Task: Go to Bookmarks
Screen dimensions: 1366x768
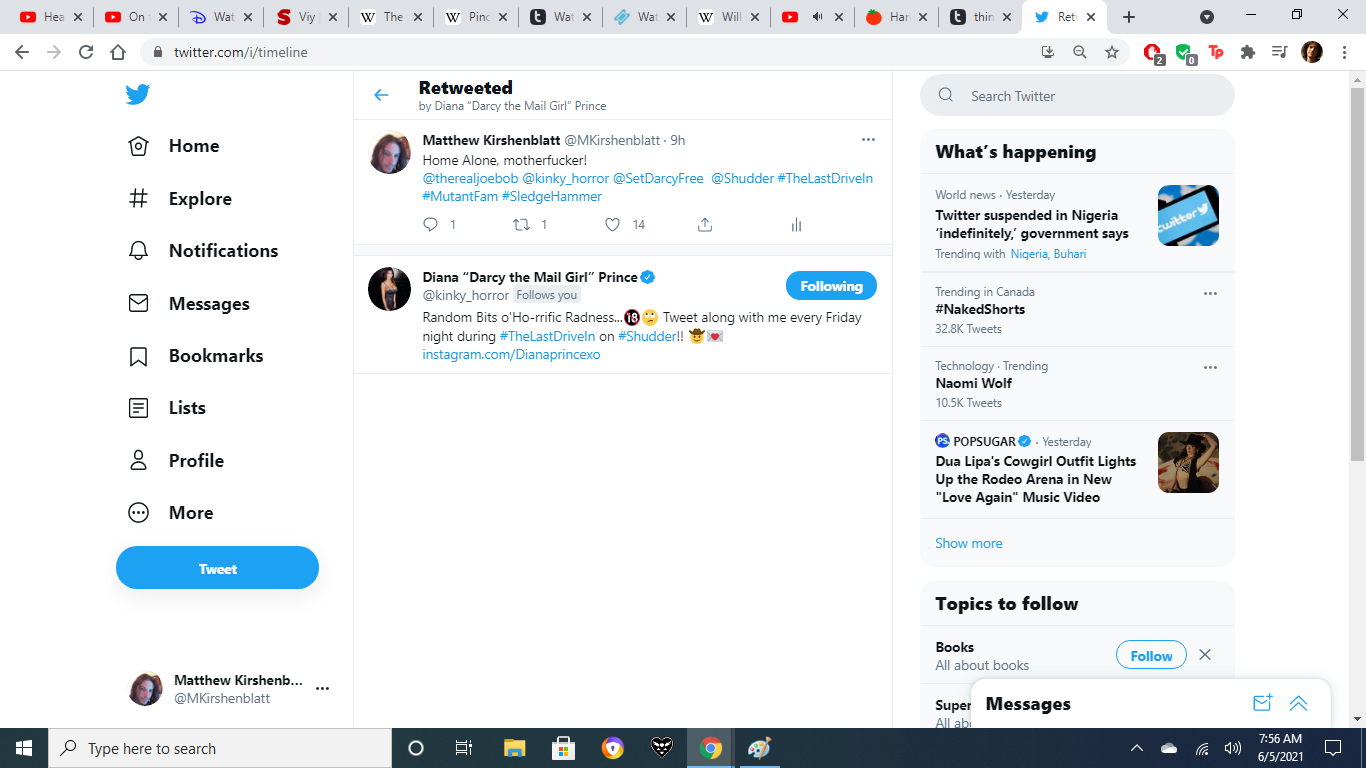Action: (x=196, y=356)
